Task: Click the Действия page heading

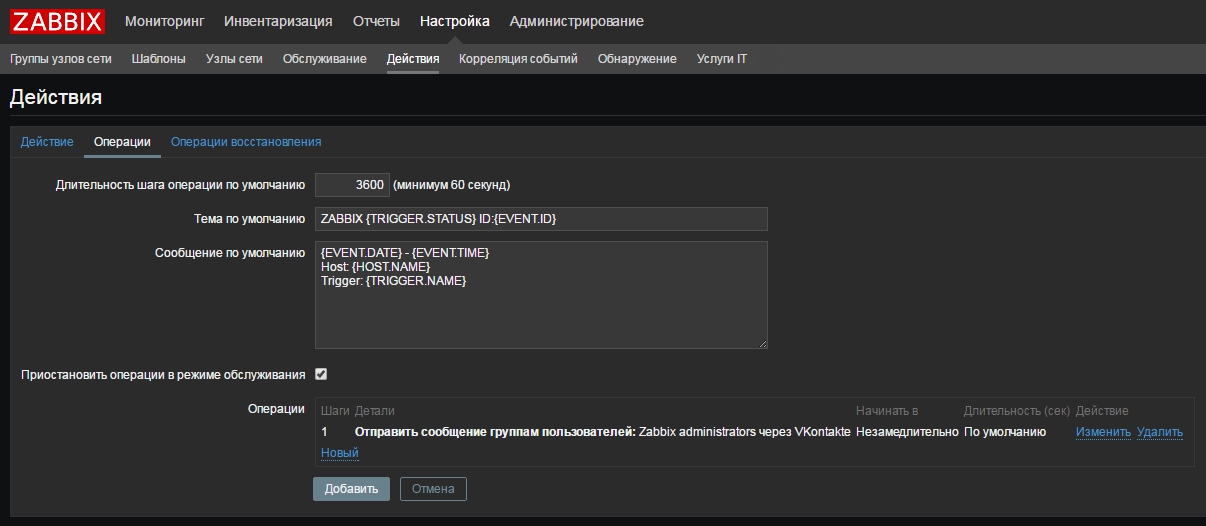Action: coord(56,97)
